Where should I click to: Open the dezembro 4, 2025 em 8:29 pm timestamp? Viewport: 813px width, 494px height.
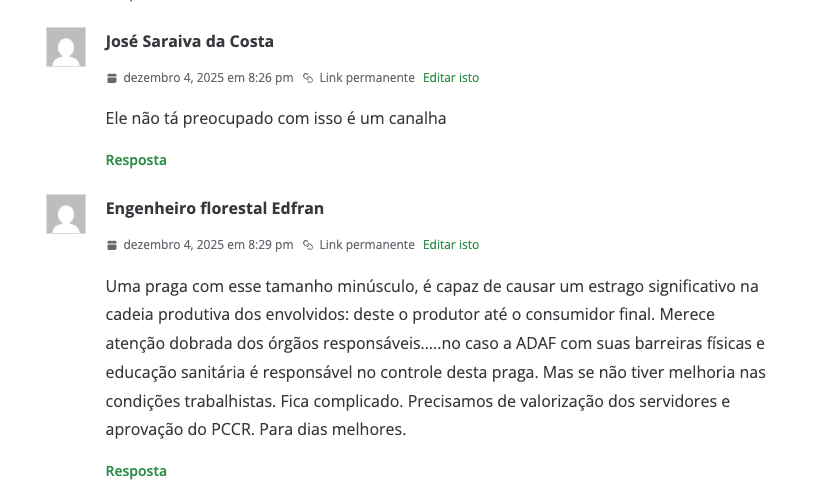(208, 245)
